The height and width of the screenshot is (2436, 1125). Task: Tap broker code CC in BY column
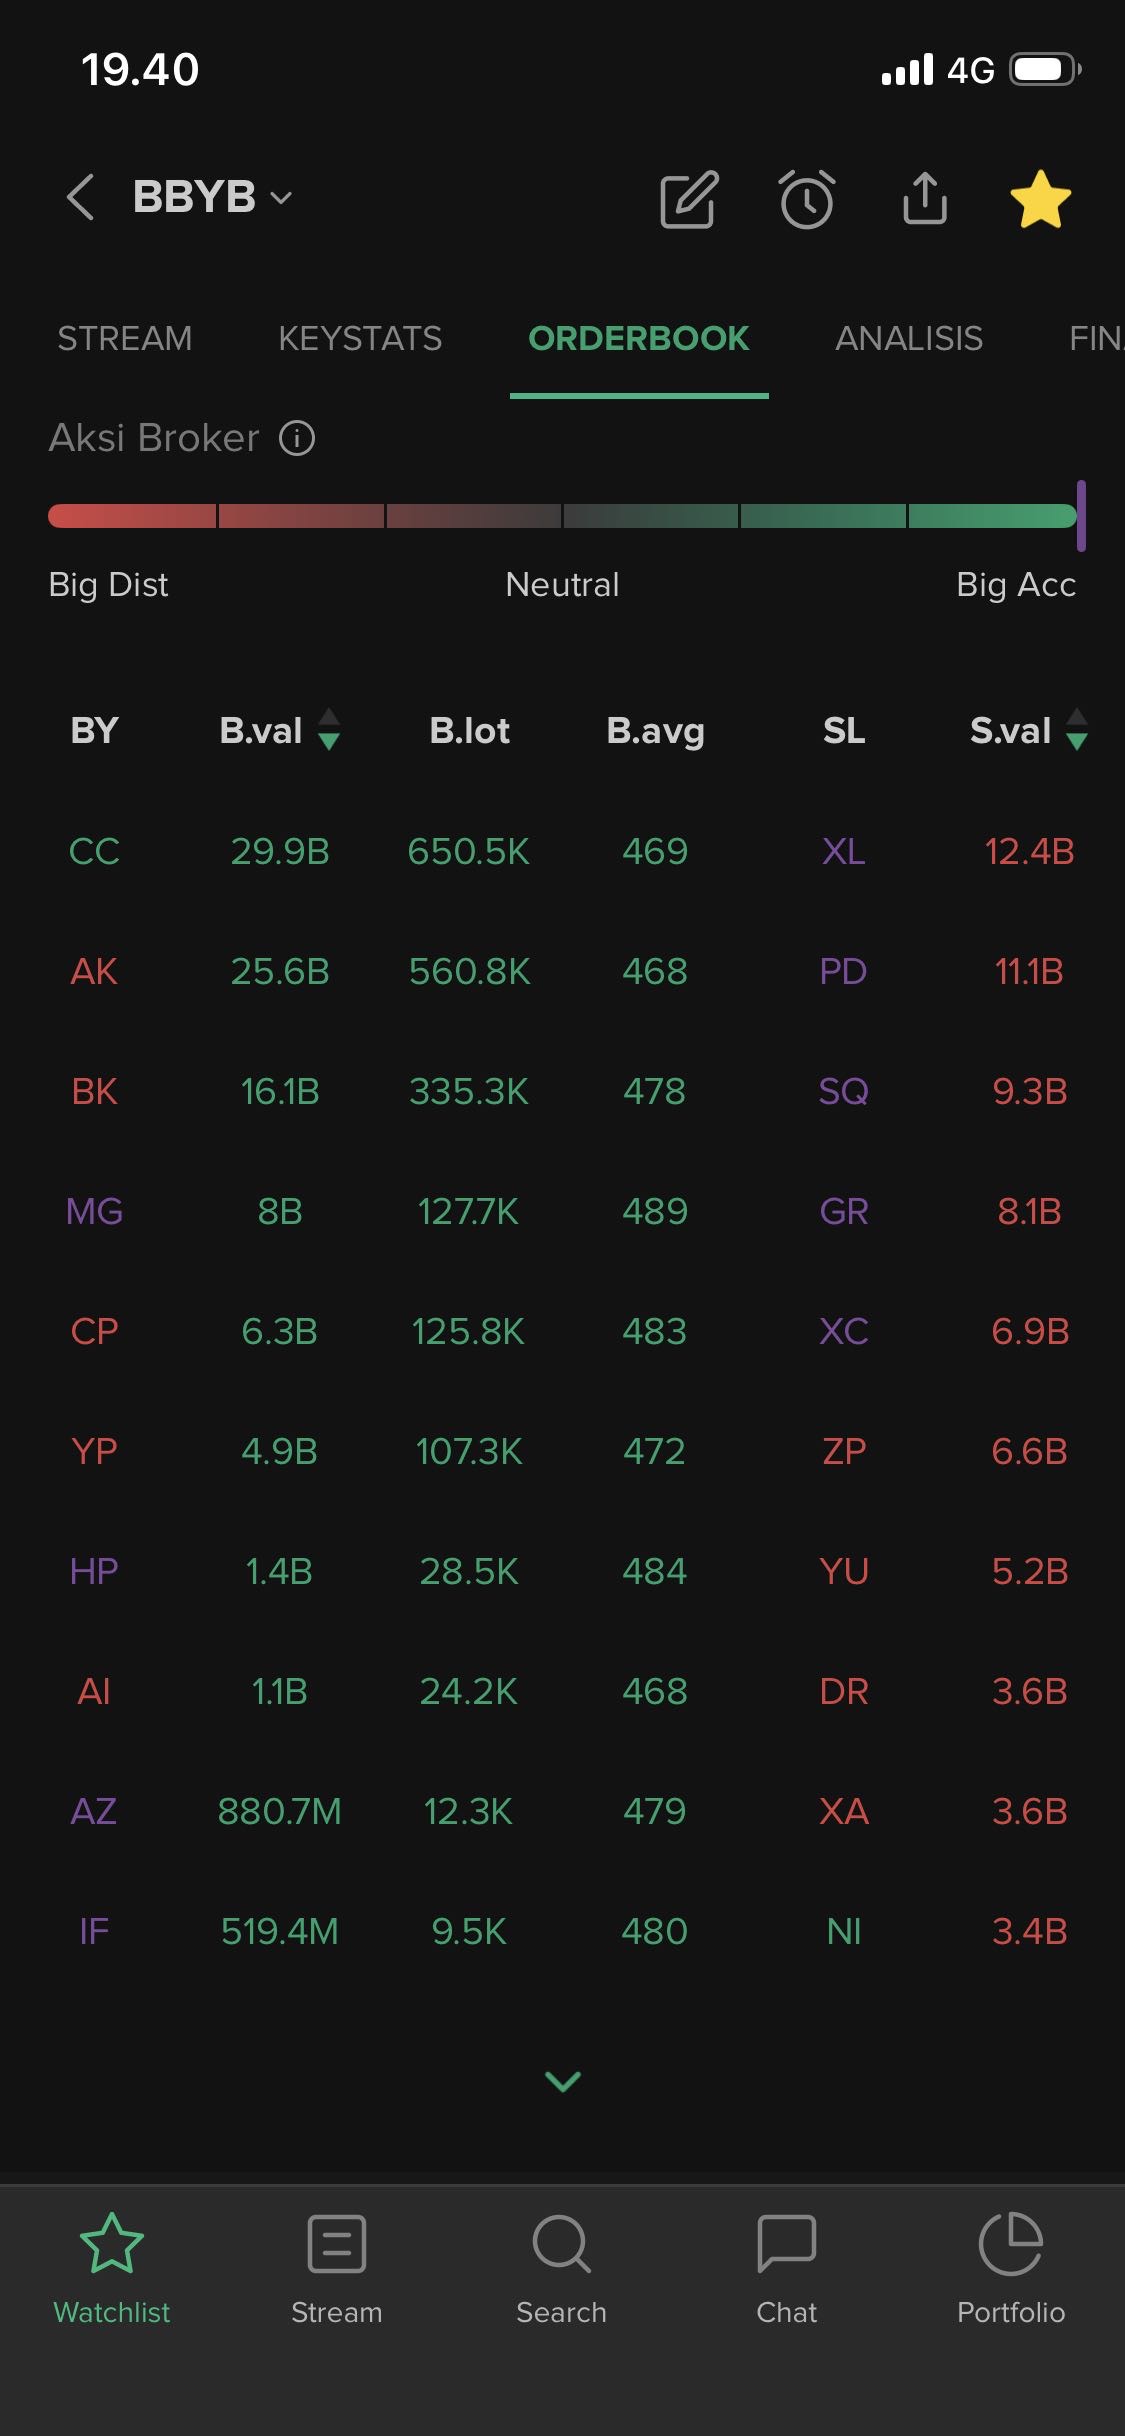click(94, 851)
